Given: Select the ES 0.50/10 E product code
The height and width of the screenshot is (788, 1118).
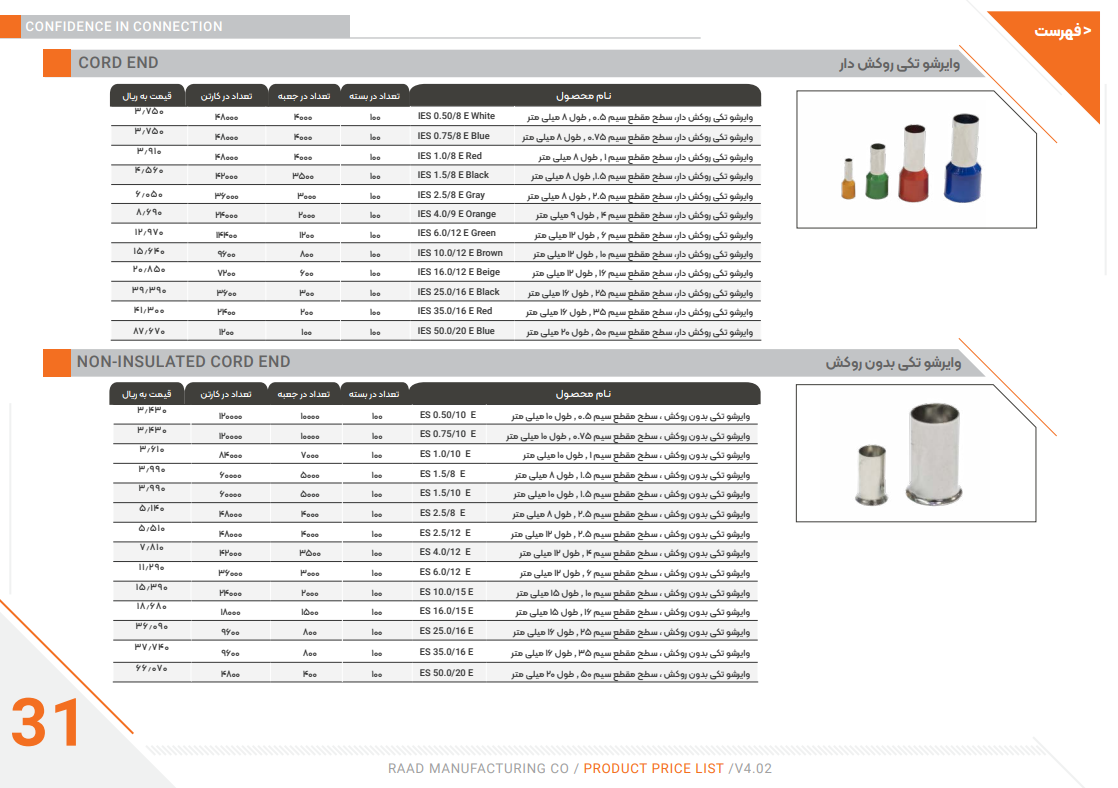Looking at the screenshot, I should tap(448, 415).
